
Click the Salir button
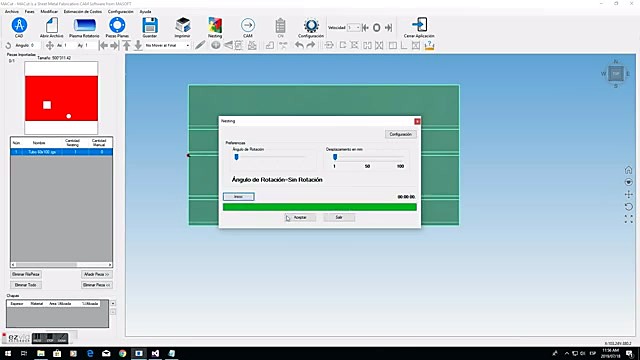[339, 218]
